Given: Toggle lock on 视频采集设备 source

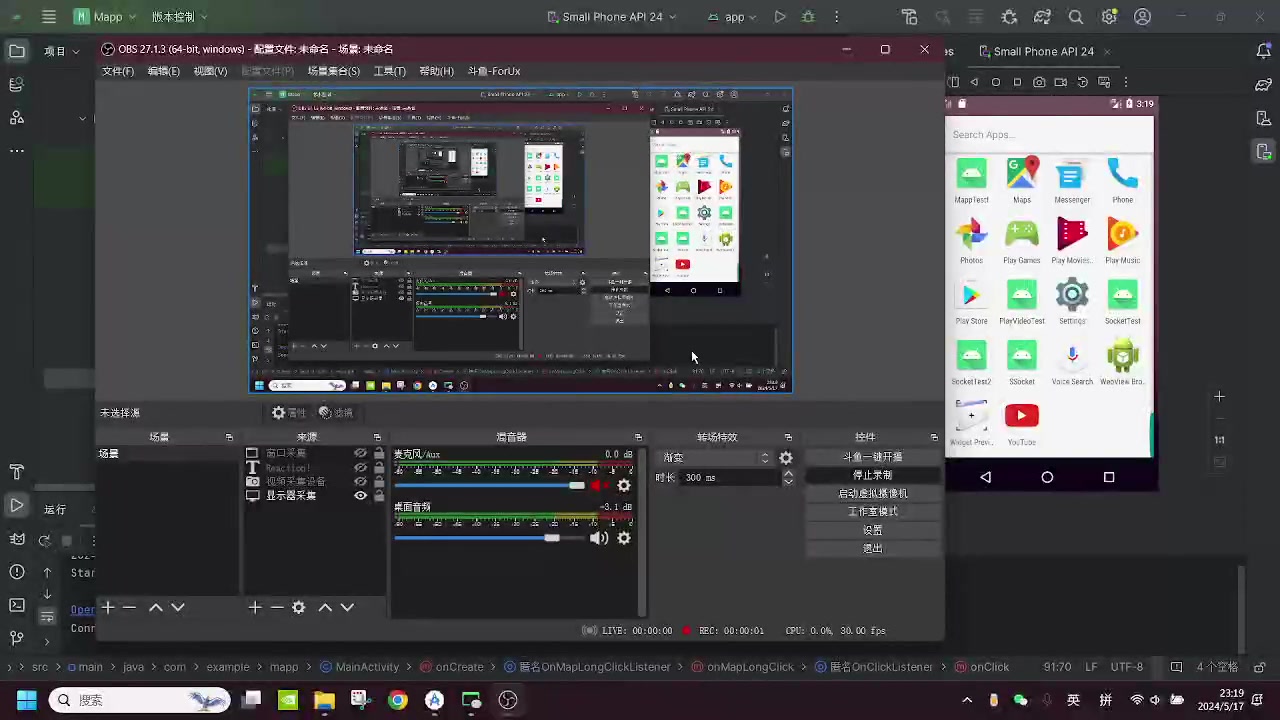Looking at the screenshot, I should (x=379, y=482).
